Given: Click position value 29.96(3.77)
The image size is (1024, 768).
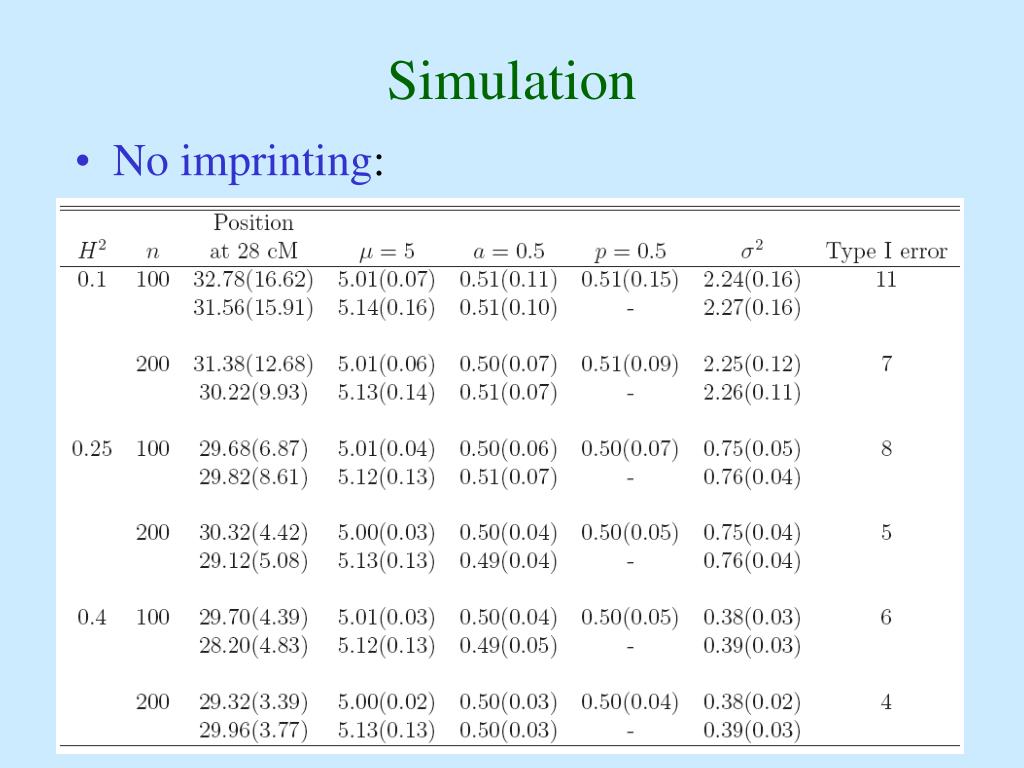Looking at the screenshot, I should click(253, 730).
